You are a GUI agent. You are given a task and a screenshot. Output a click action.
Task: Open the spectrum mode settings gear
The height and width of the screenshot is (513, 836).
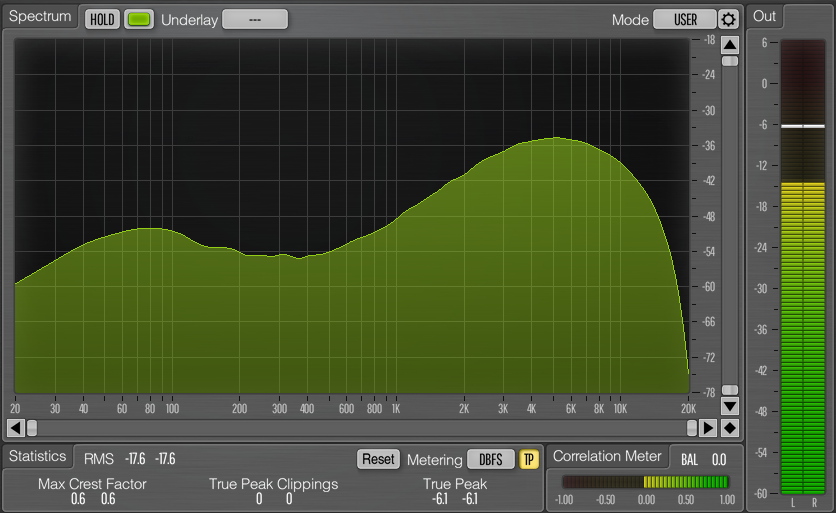728,19
